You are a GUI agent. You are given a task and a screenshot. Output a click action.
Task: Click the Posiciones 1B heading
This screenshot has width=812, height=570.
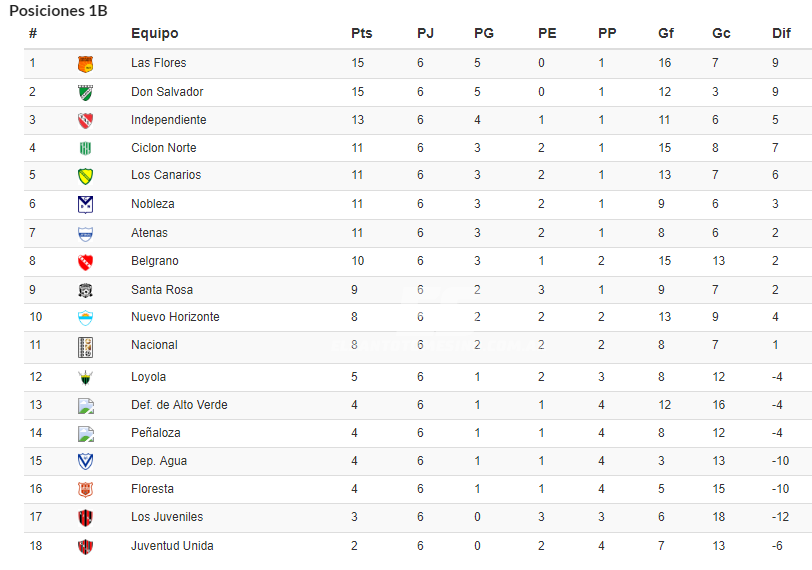[x=59, y=10]
